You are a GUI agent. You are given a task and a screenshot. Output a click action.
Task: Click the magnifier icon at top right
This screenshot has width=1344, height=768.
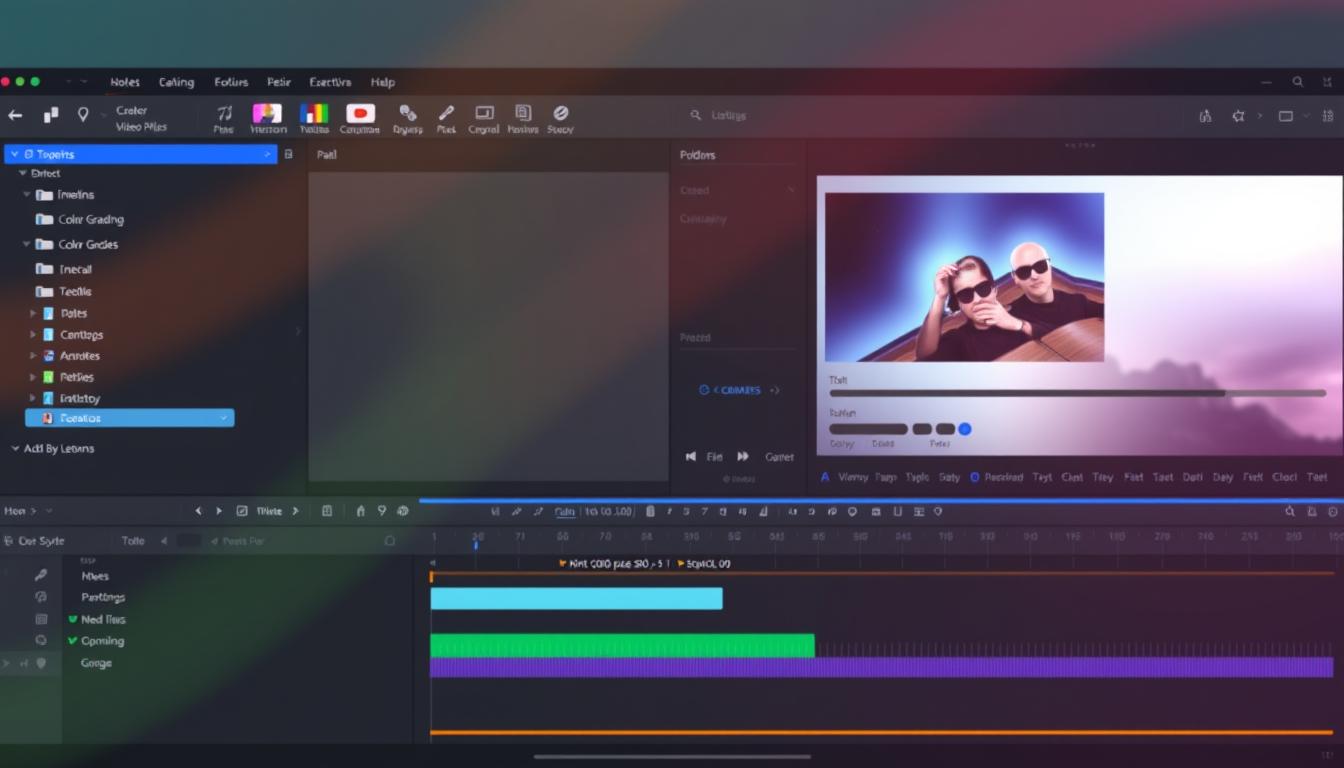point(1298,82)
